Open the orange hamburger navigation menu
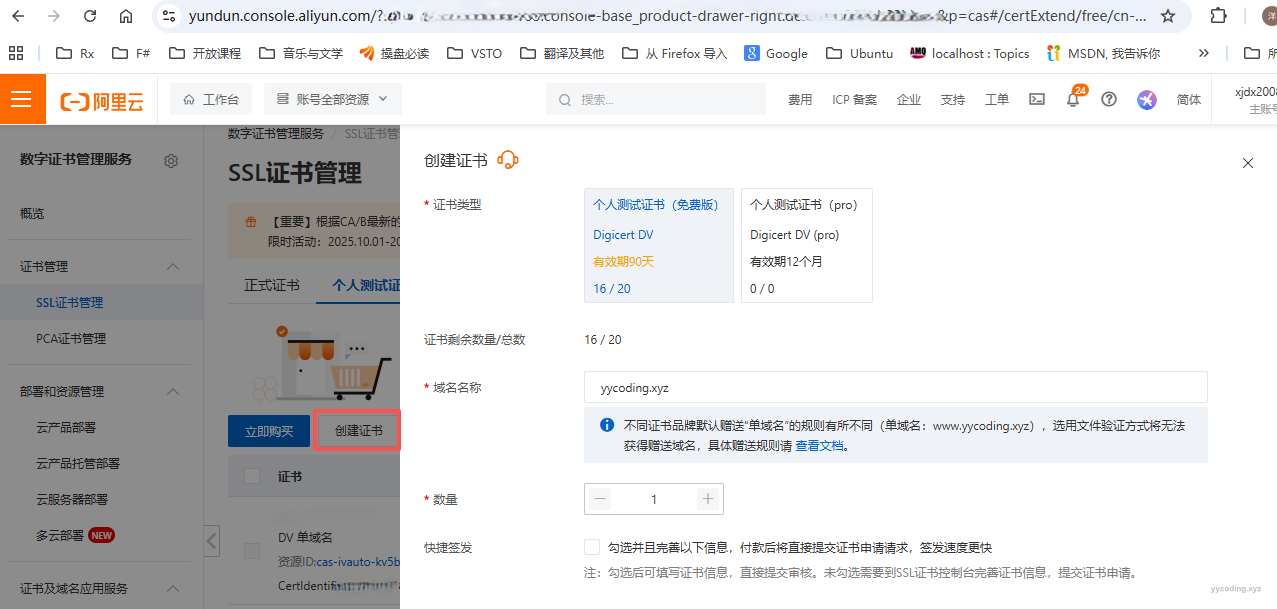1277x609 pixels. click(x=22, y=100)
